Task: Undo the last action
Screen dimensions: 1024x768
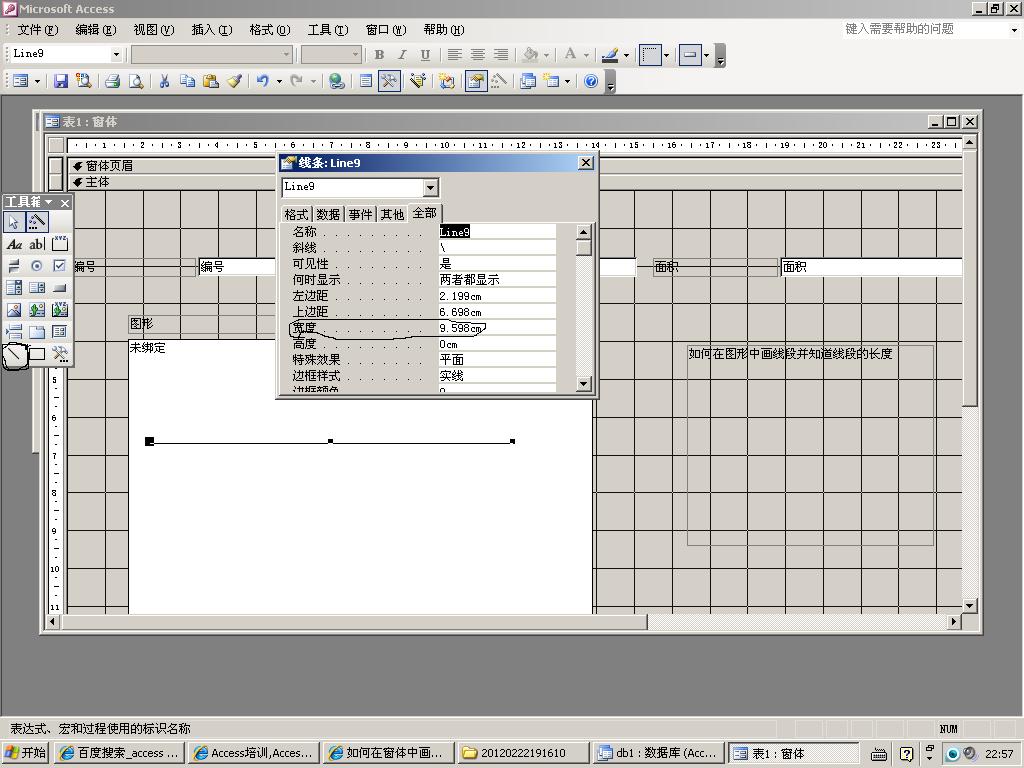Action: [263, 81]
